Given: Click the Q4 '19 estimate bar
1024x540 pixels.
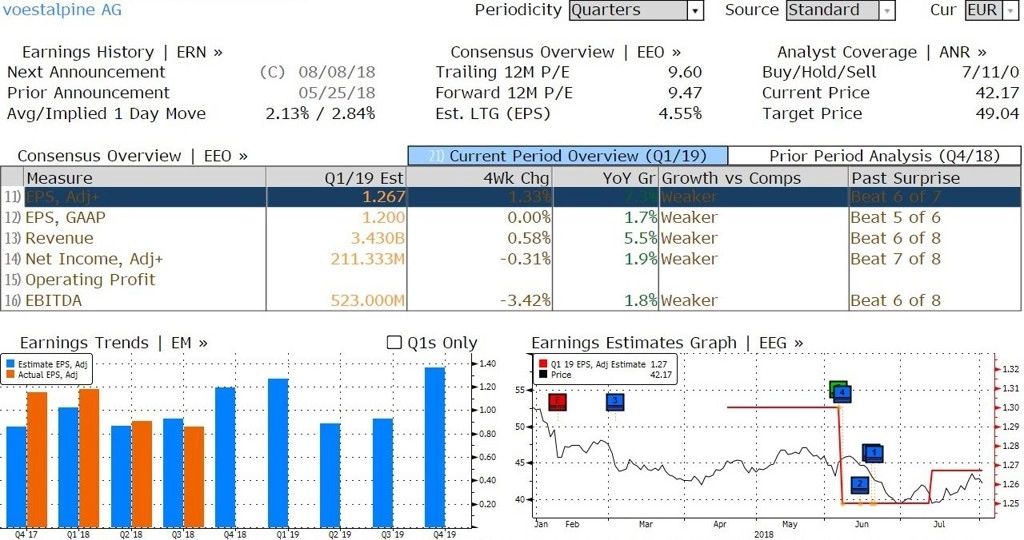Looking at the screenshot, I should [435, 447].
